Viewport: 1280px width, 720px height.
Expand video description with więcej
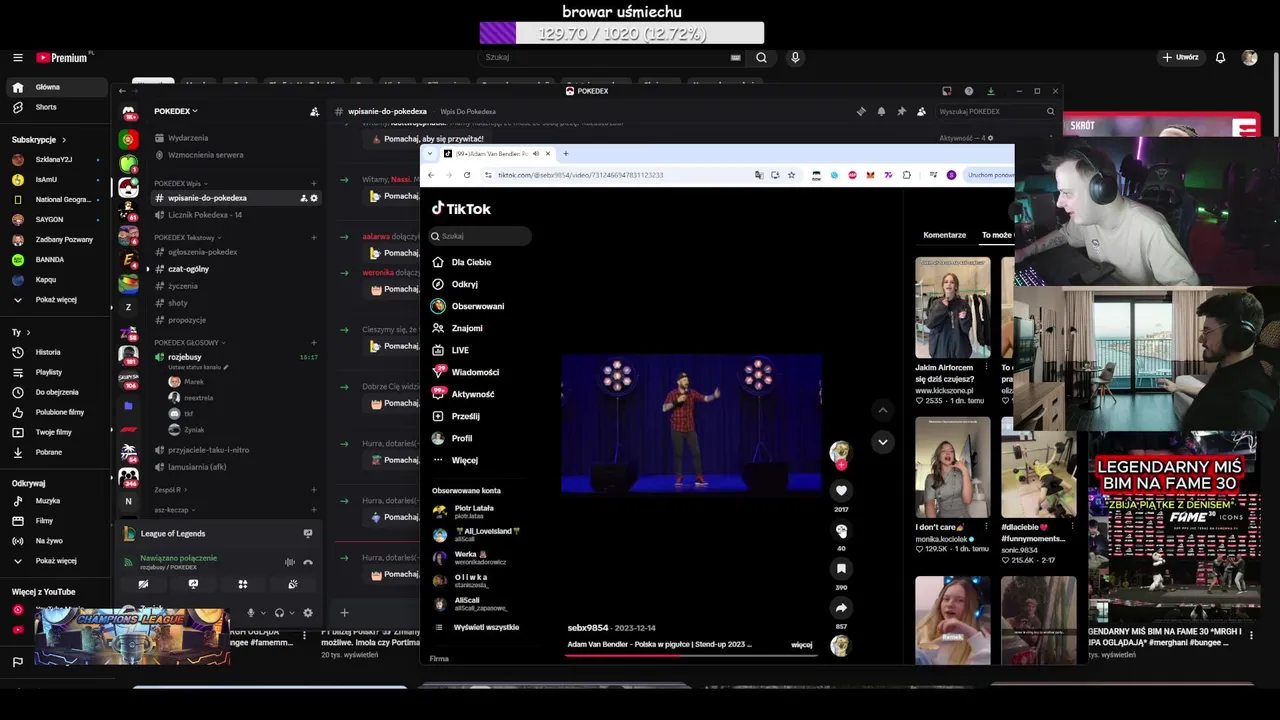coord(802,645)
